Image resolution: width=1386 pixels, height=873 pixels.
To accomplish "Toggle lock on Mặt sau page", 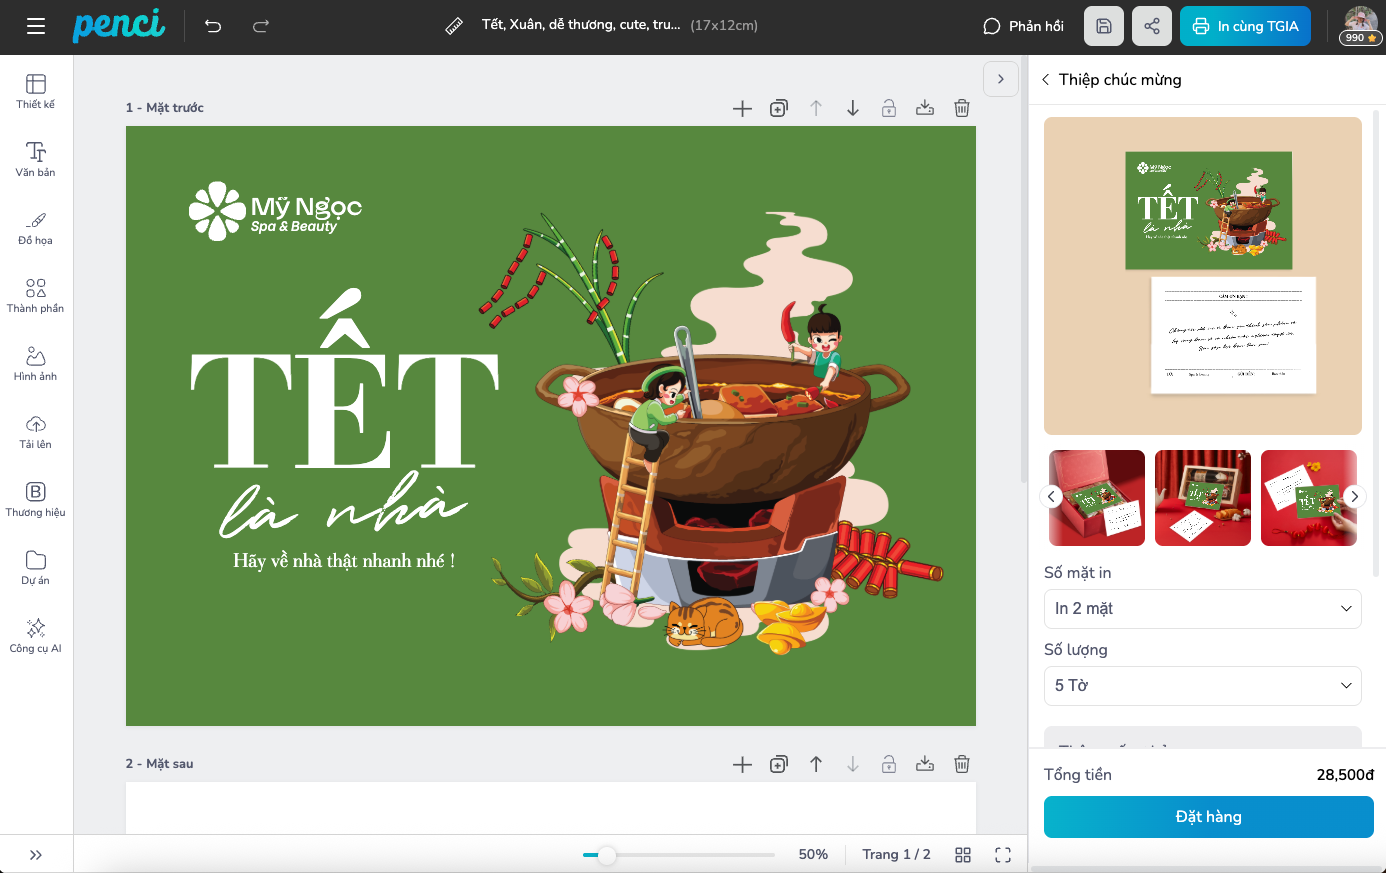I will coord(888,764).
